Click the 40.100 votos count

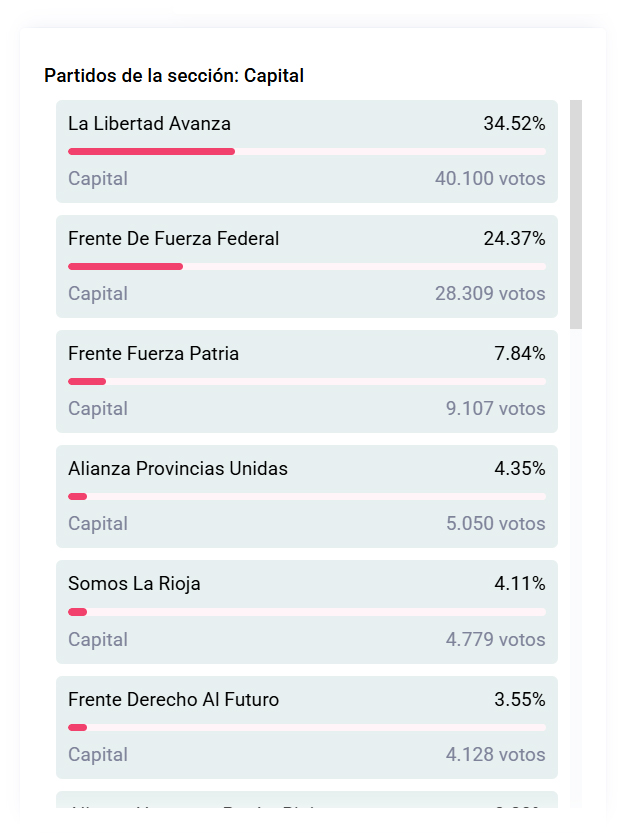click(490, 179)
